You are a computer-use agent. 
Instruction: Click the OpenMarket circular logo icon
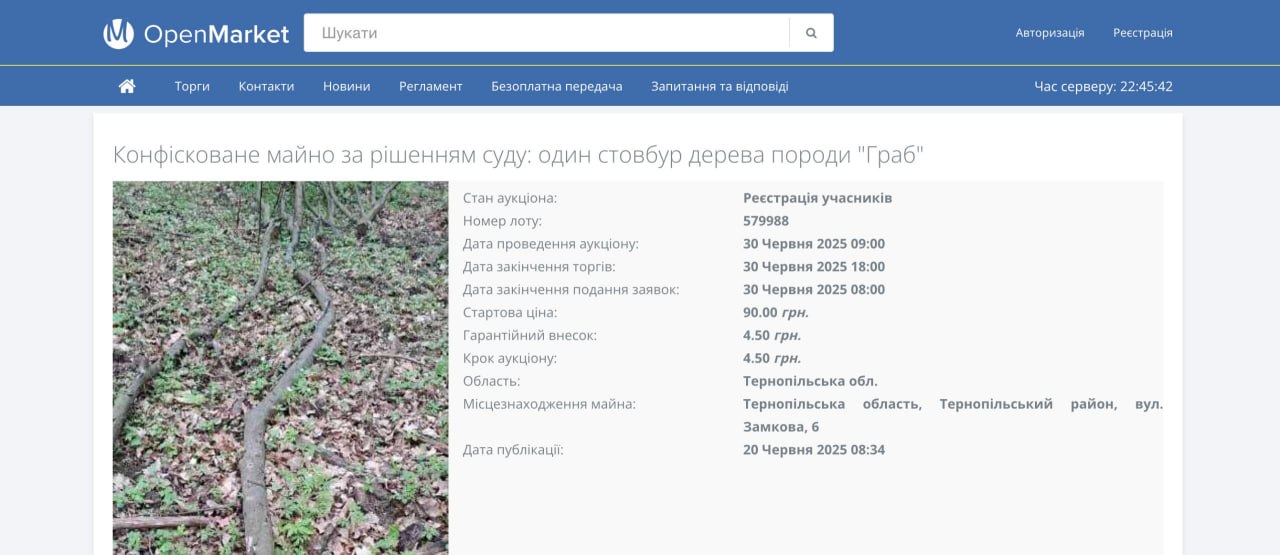pos(118,34)
